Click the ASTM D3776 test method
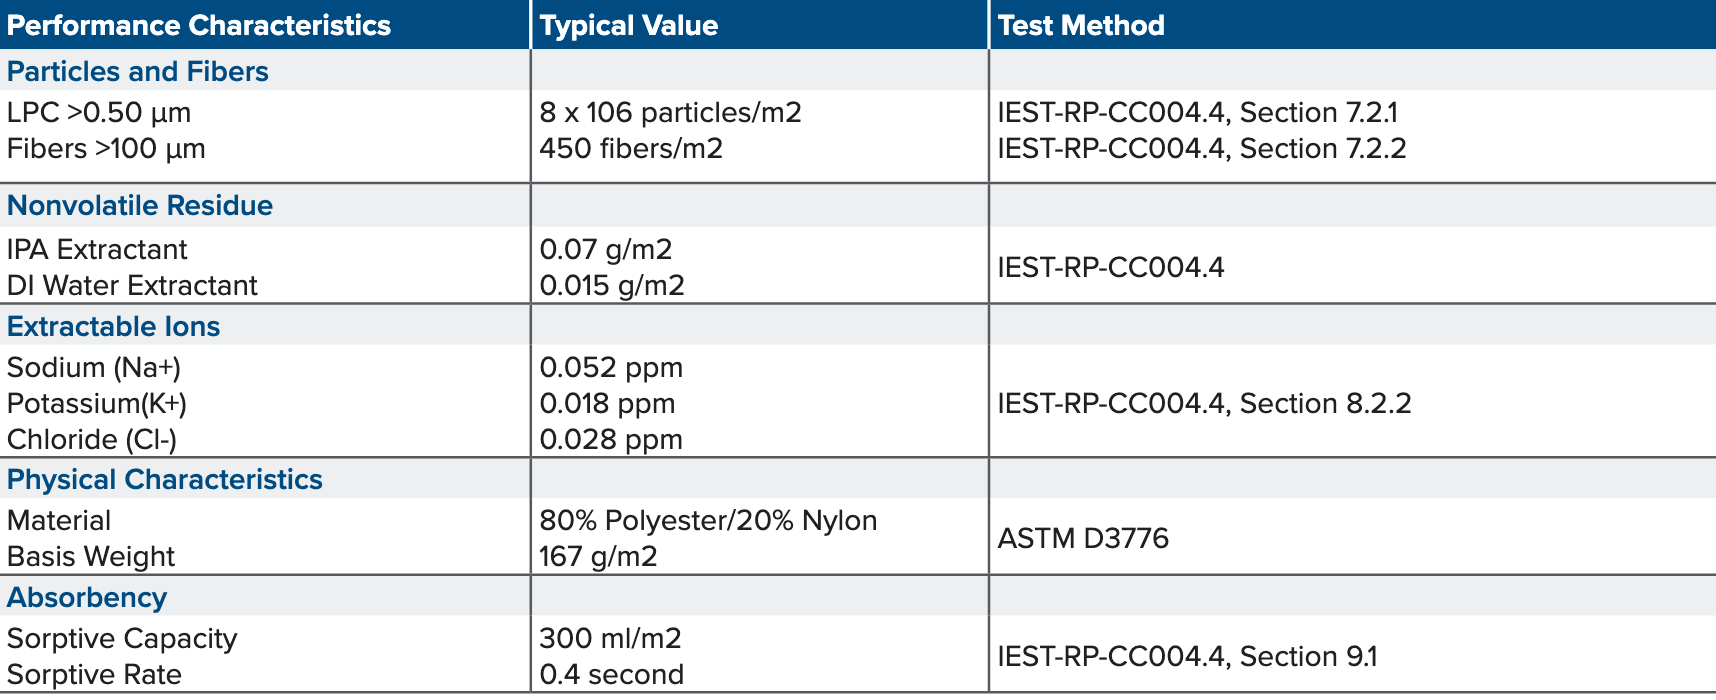 click(1083, 538)
